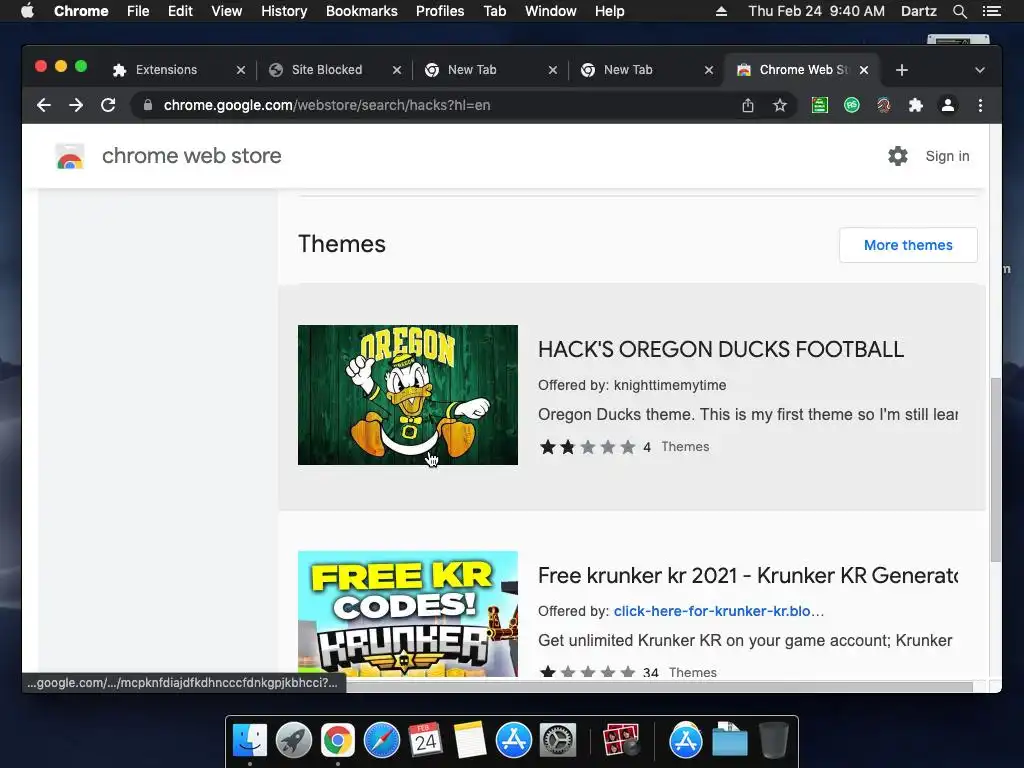
Task: Close the Extensions tab
Action: 241,70
